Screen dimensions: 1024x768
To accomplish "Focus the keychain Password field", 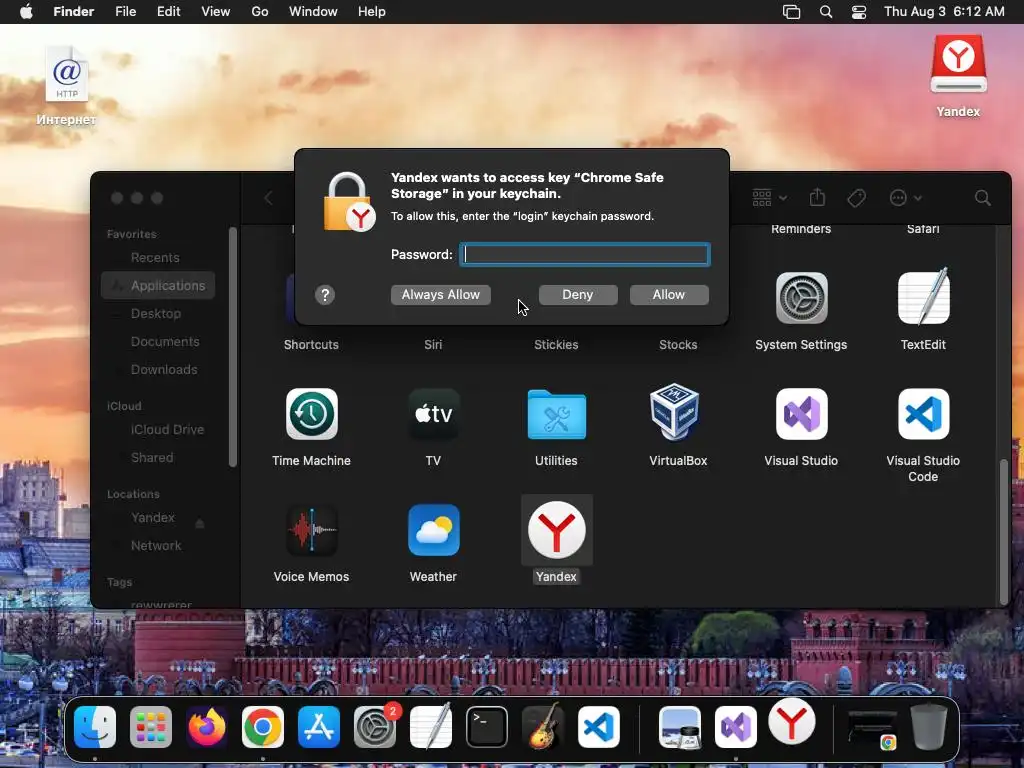I will pyautogui.click(x=584, y=254).
